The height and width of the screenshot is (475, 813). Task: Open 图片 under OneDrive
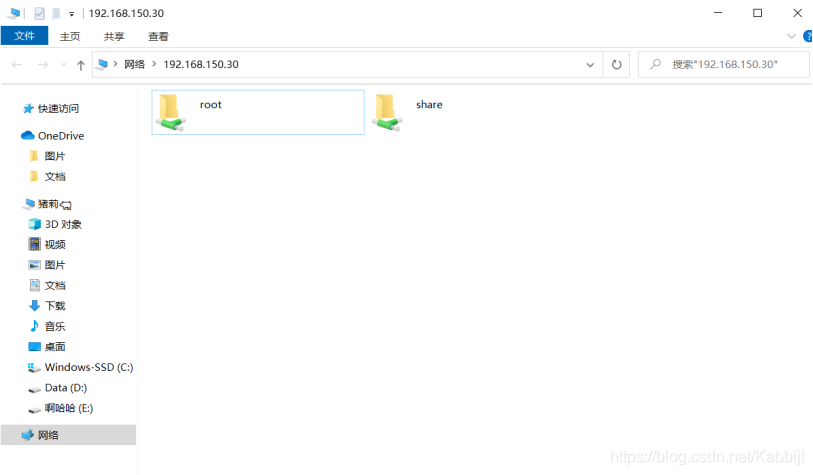point(54,156)
